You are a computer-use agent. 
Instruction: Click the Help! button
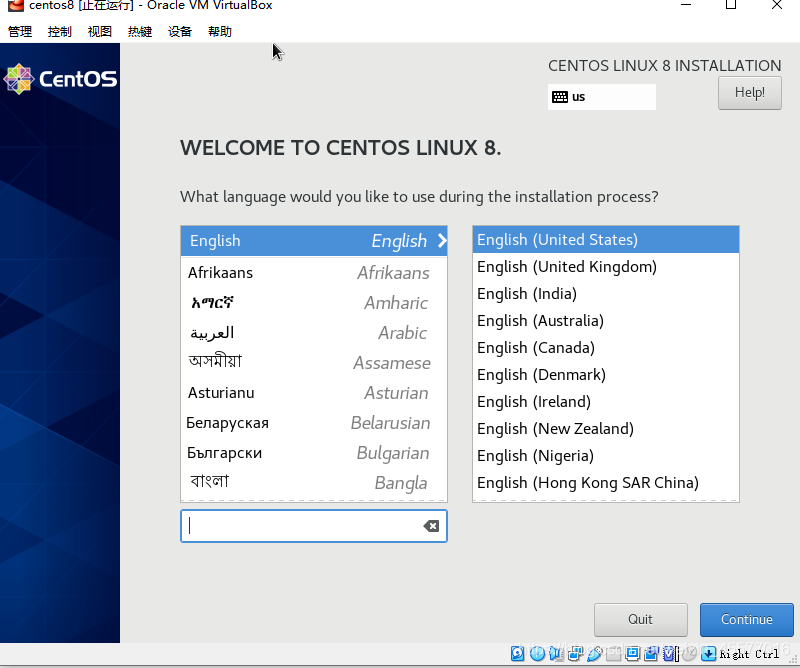point(749,93)
